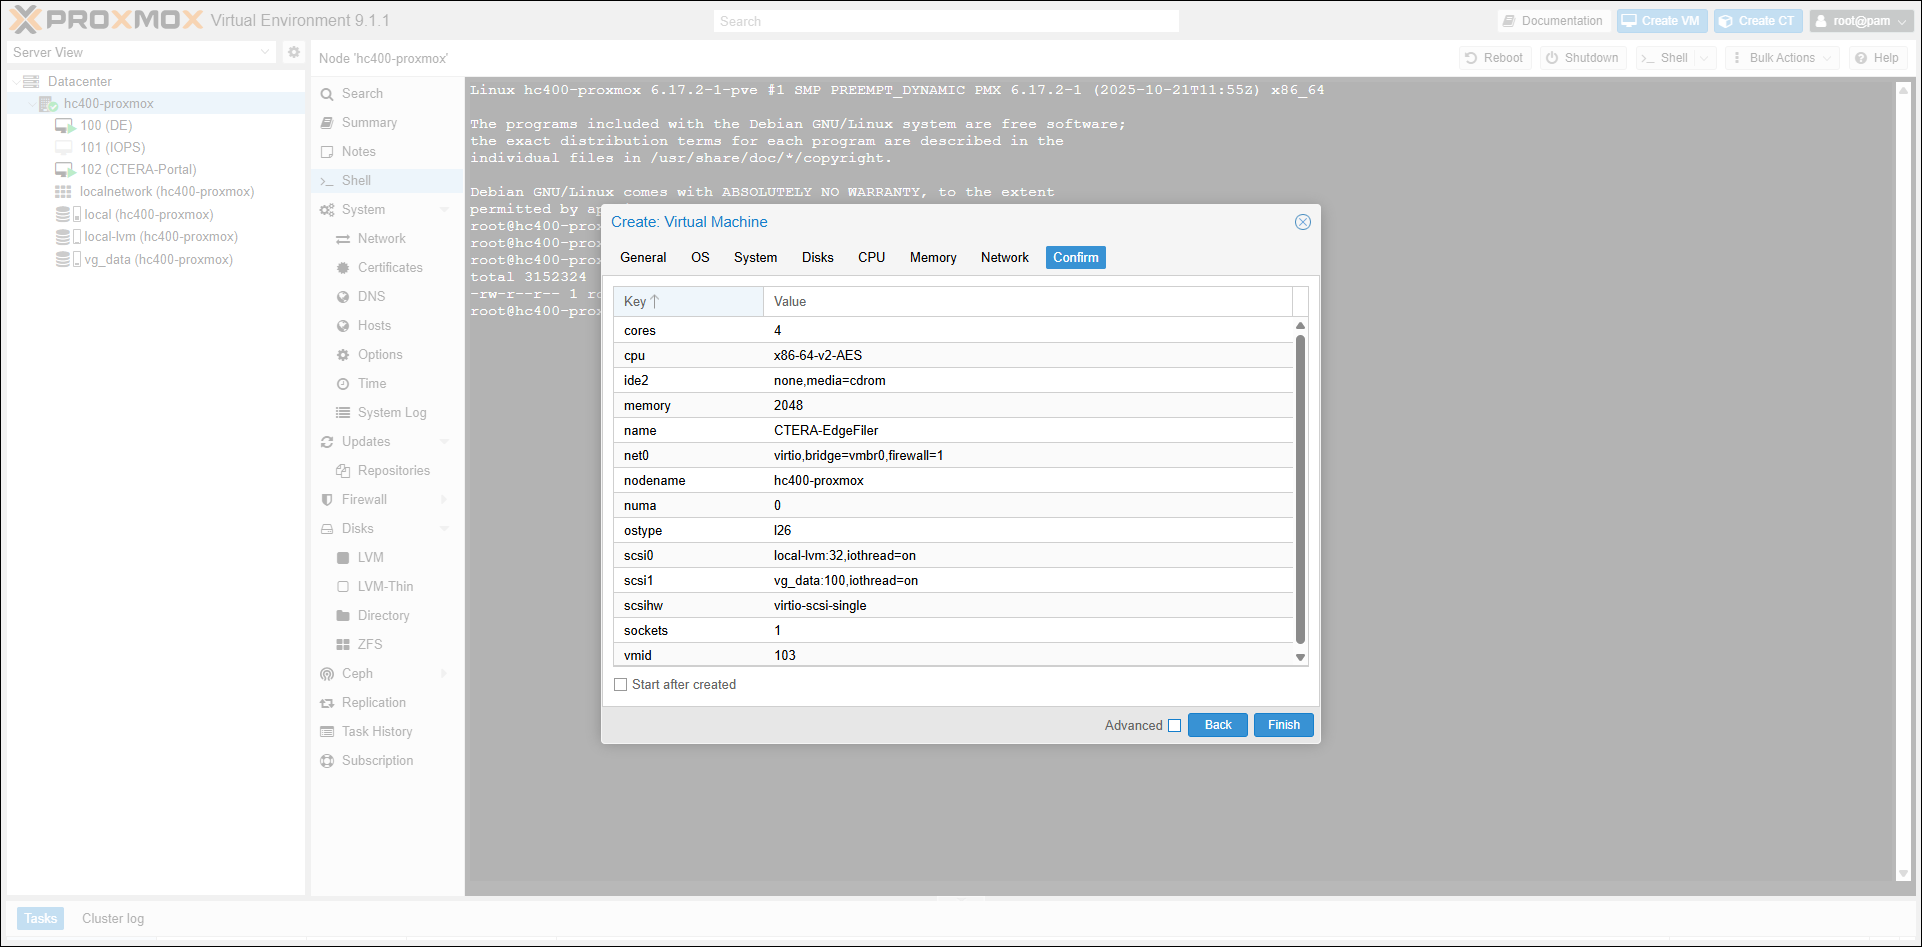Select VM 101 (IOPS) icon
The image size is (1922, 947).
(x=64, y=148)
